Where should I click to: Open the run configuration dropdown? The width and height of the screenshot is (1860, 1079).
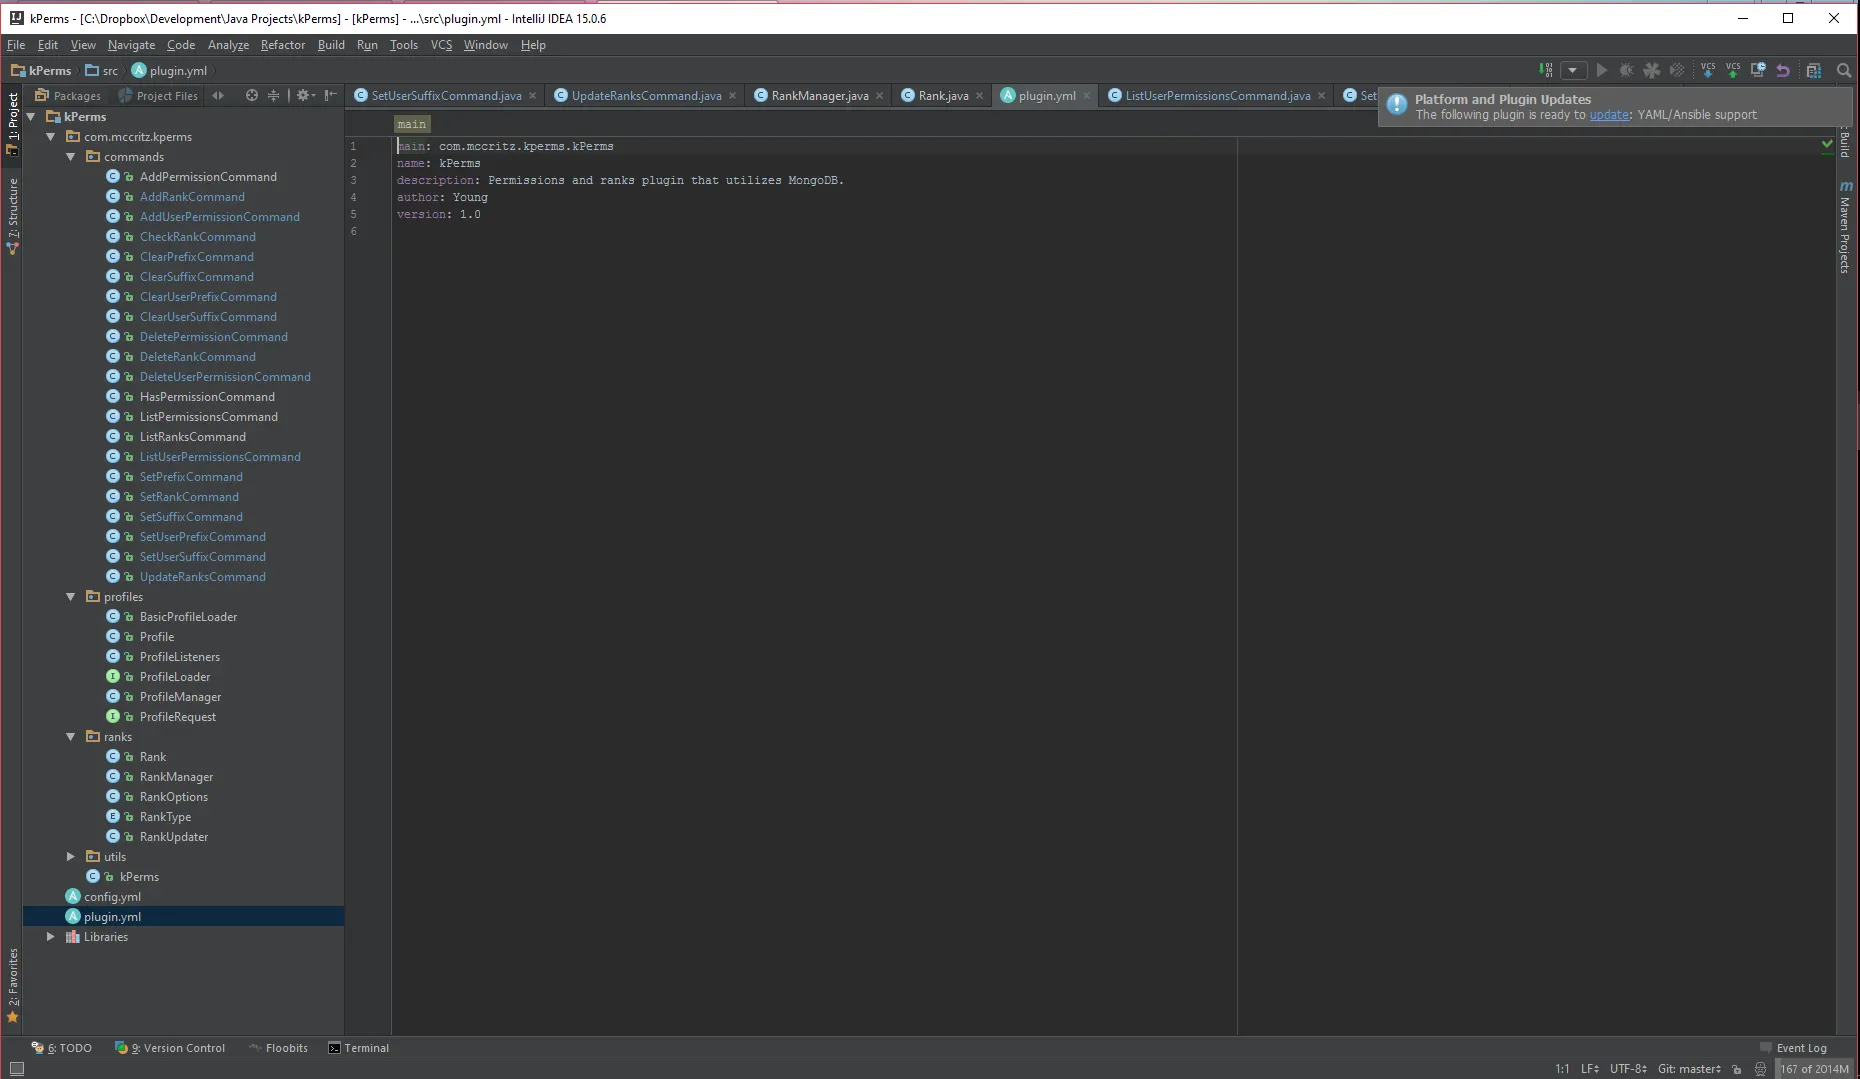point(1573,70)
